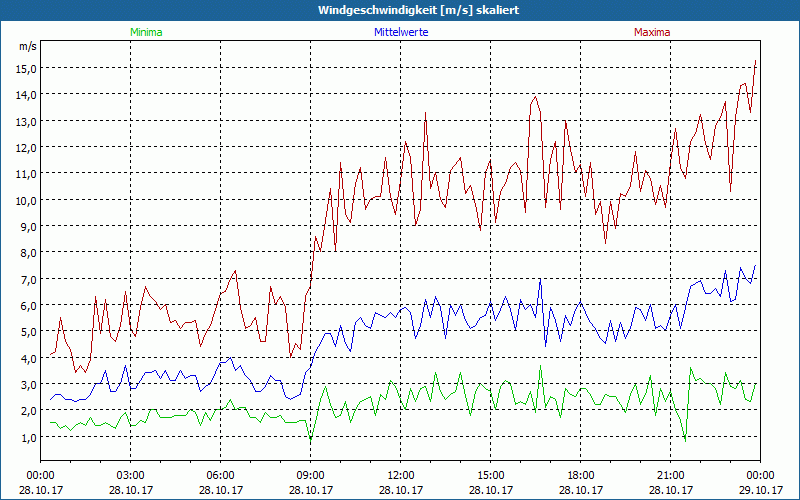
Task: Select the red 'Maxima' legend label
Action: pyautogui.click(x=652, y=32)
